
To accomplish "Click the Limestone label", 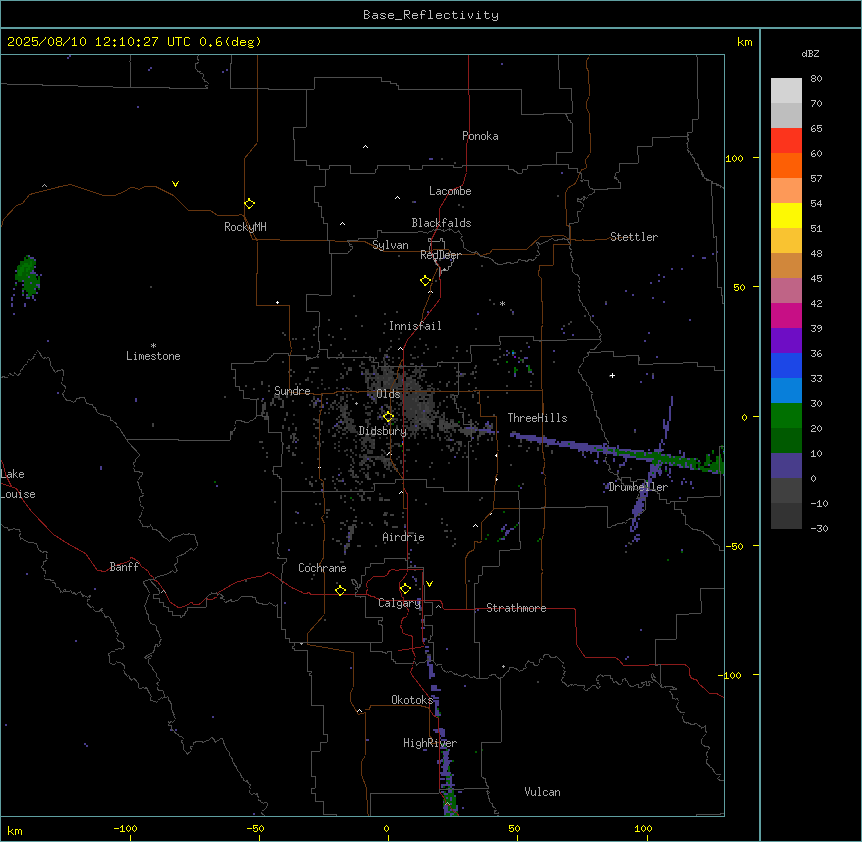I will pos(153,356).
